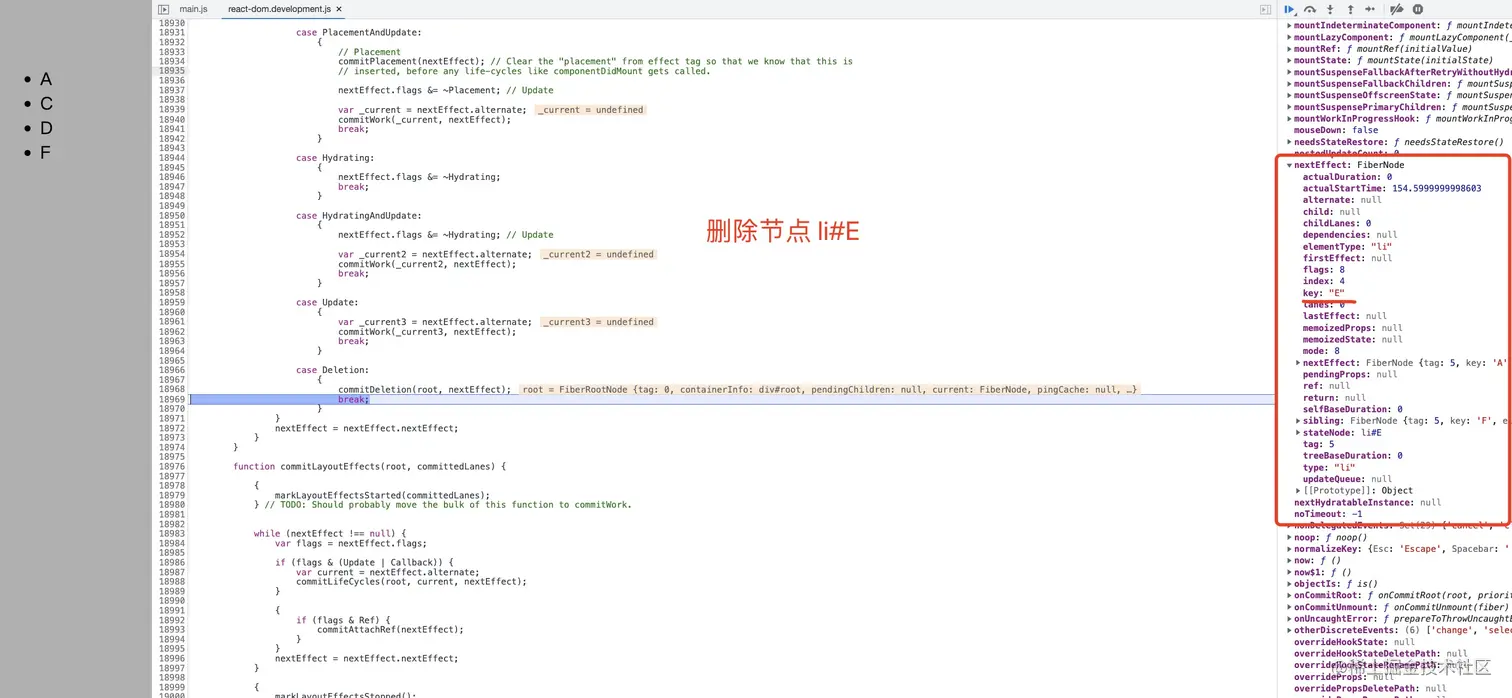
Task: Click noTimeout: -1 entry
Action: point(1328,514)
